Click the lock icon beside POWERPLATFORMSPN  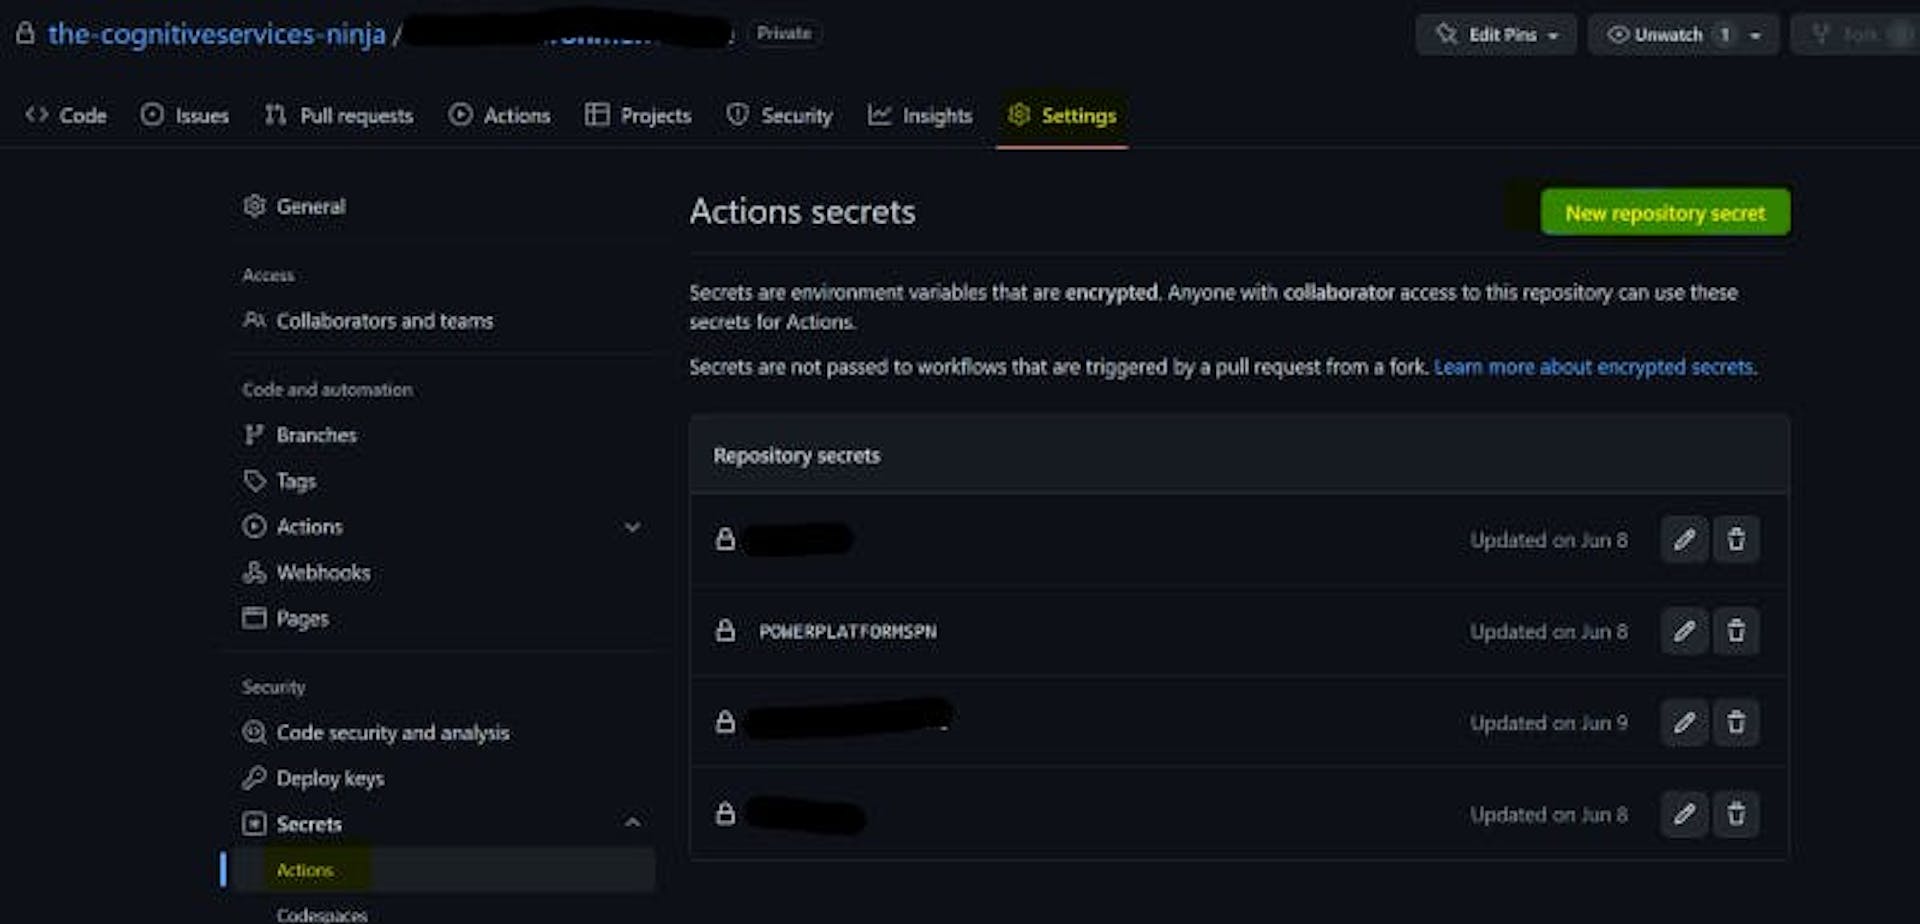tap(725, 631)
